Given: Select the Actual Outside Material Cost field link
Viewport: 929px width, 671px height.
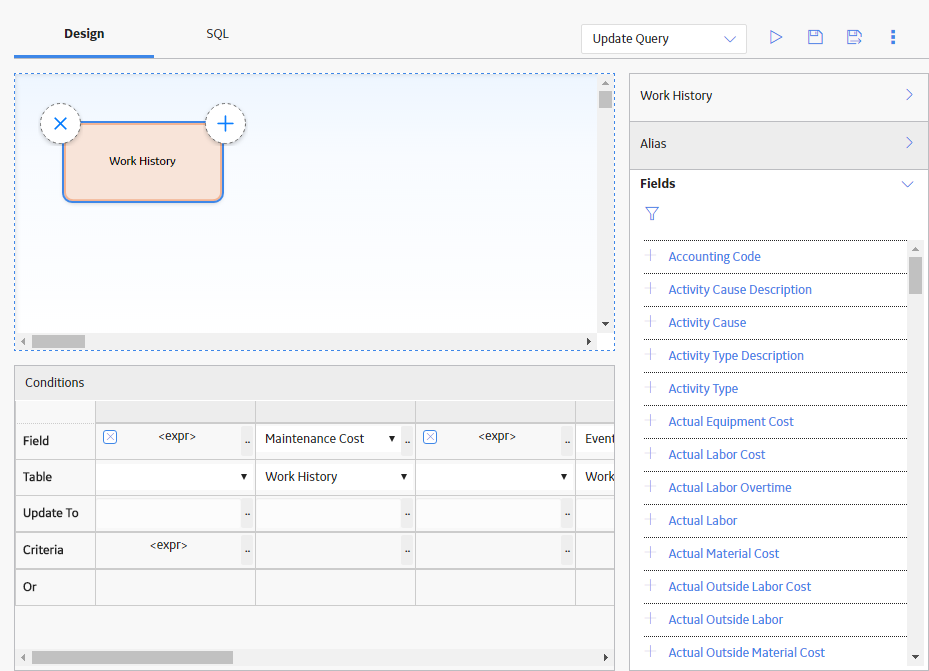Looking at the screenshot, I should coord(747,653).
